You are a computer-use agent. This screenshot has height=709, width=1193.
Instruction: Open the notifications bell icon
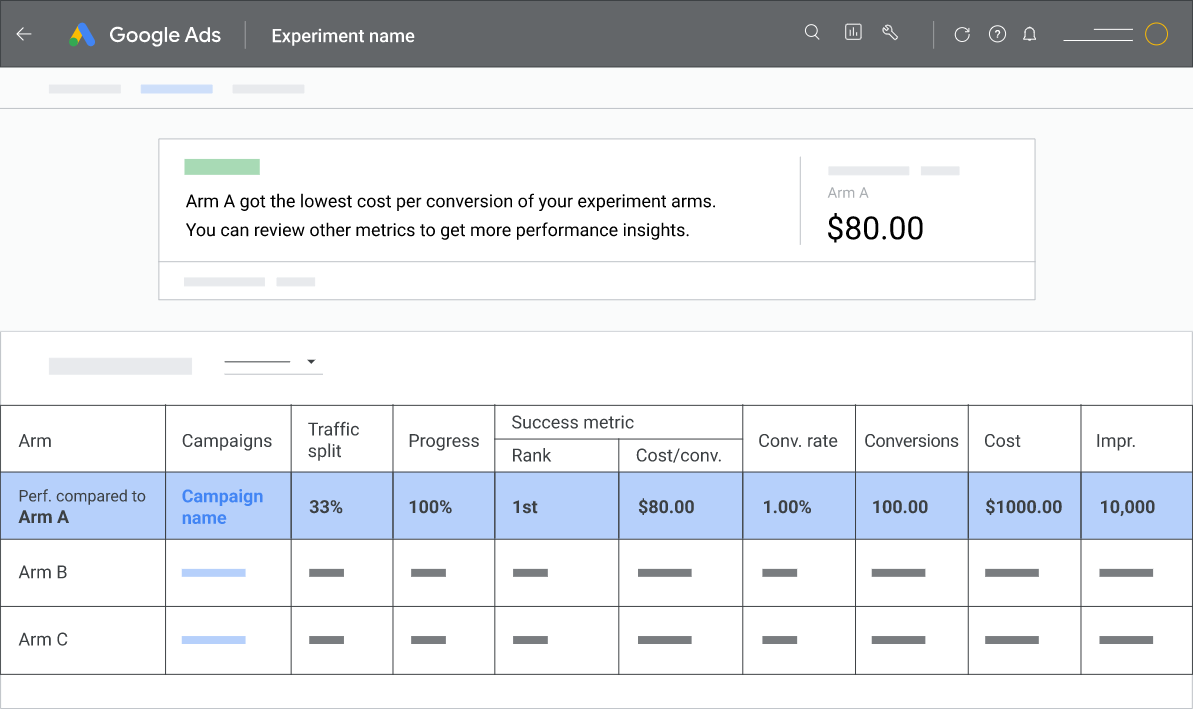point(1029,34)
